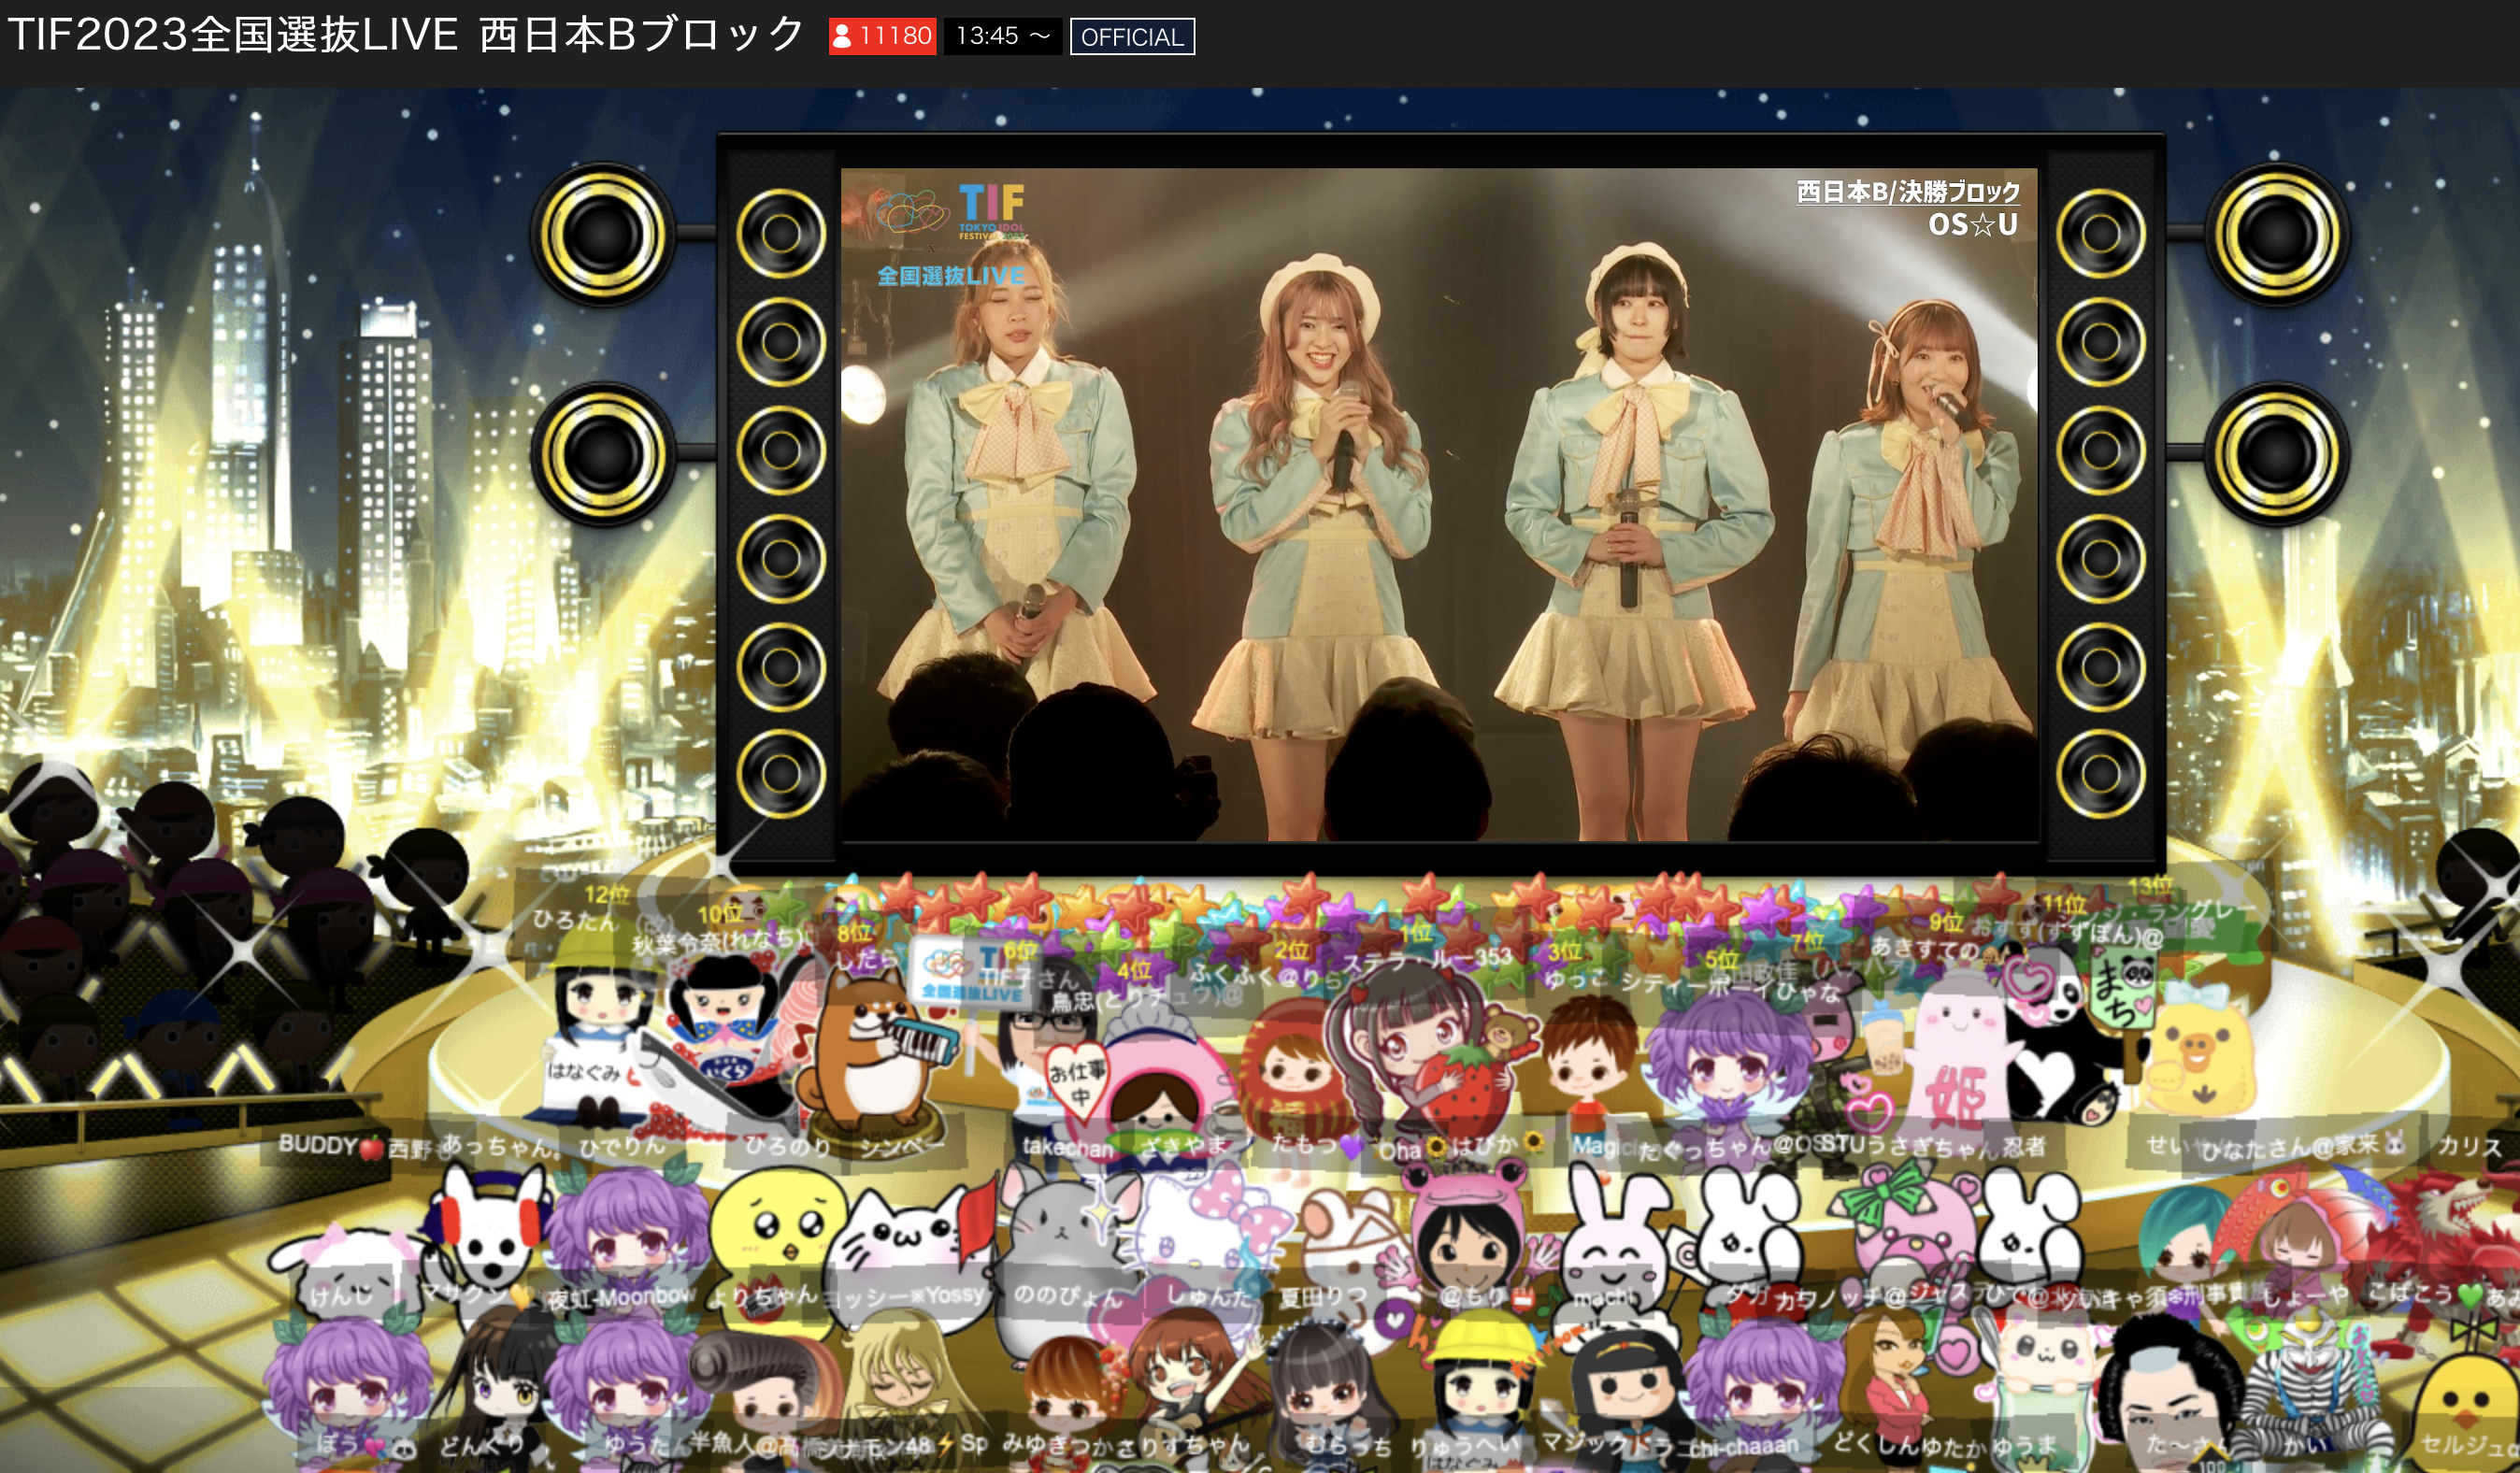Viewport: 2520px width, 1473px height.
Task: Select the white dog with red headphones avatar
Action: tap(490, 1235)
